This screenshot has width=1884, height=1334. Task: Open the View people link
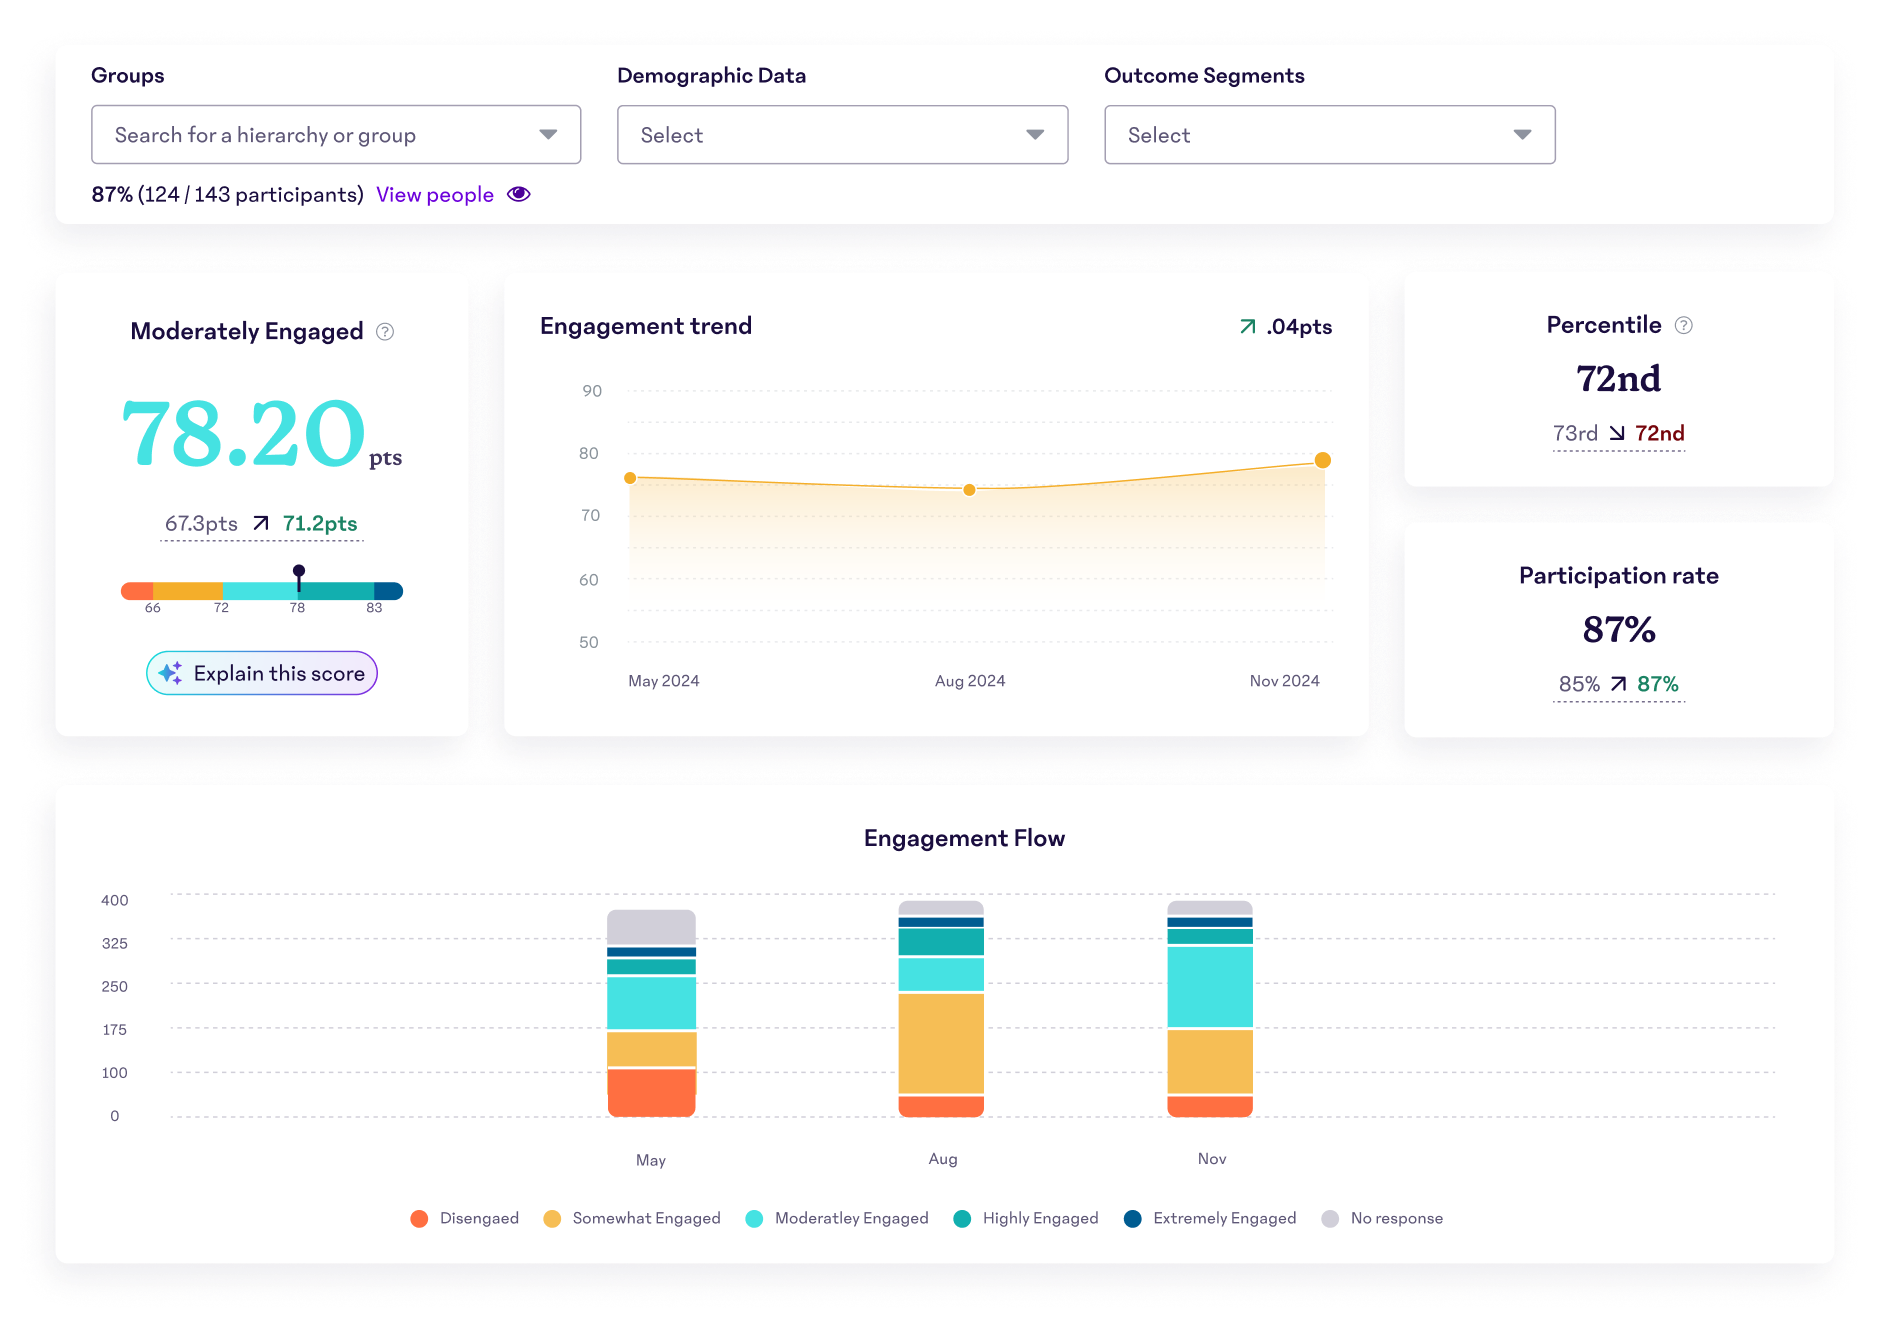435,195
